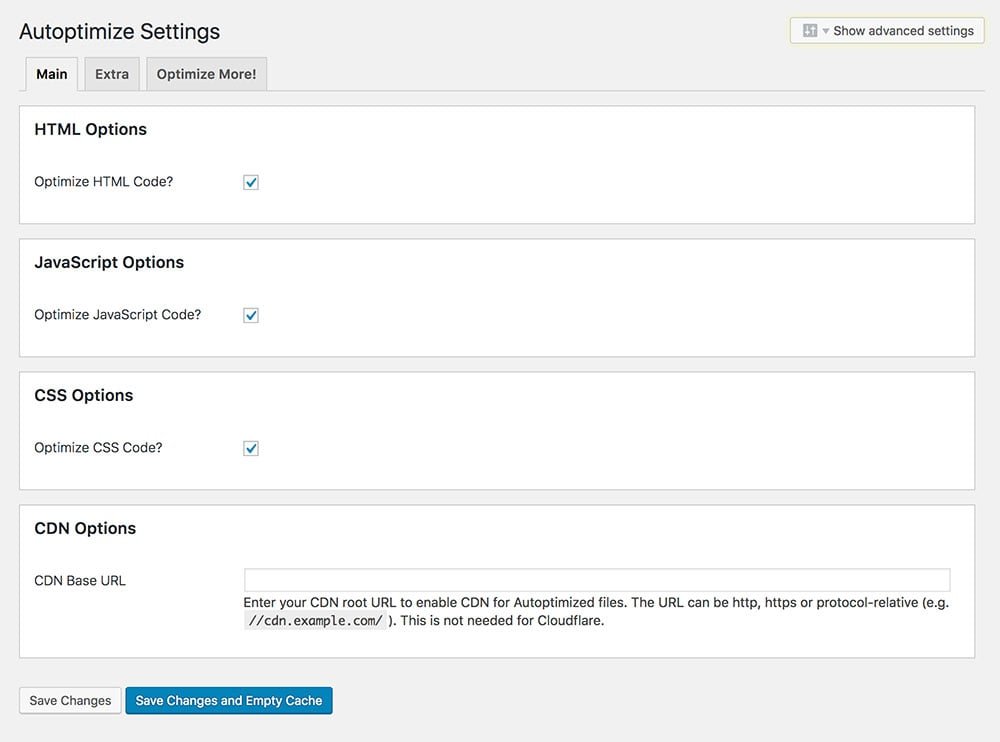Viewport: 1000px width, 742px height.
Task: Click the JavaScript Options heading
Action: (109, 262)
